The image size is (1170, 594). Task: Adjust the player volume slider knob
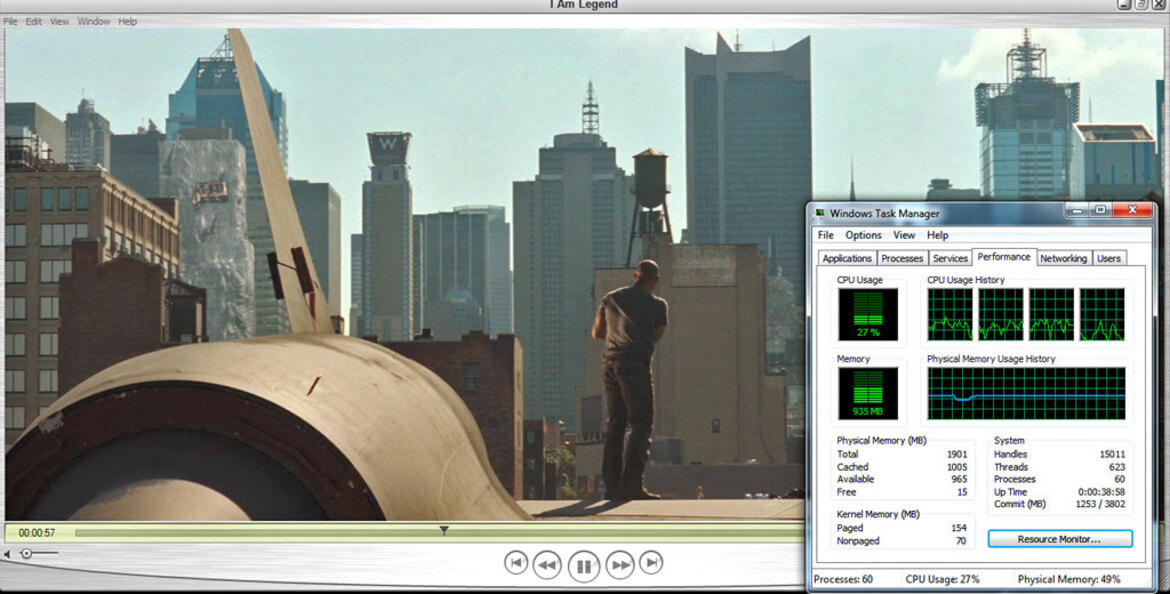click(x=26, y=554)
